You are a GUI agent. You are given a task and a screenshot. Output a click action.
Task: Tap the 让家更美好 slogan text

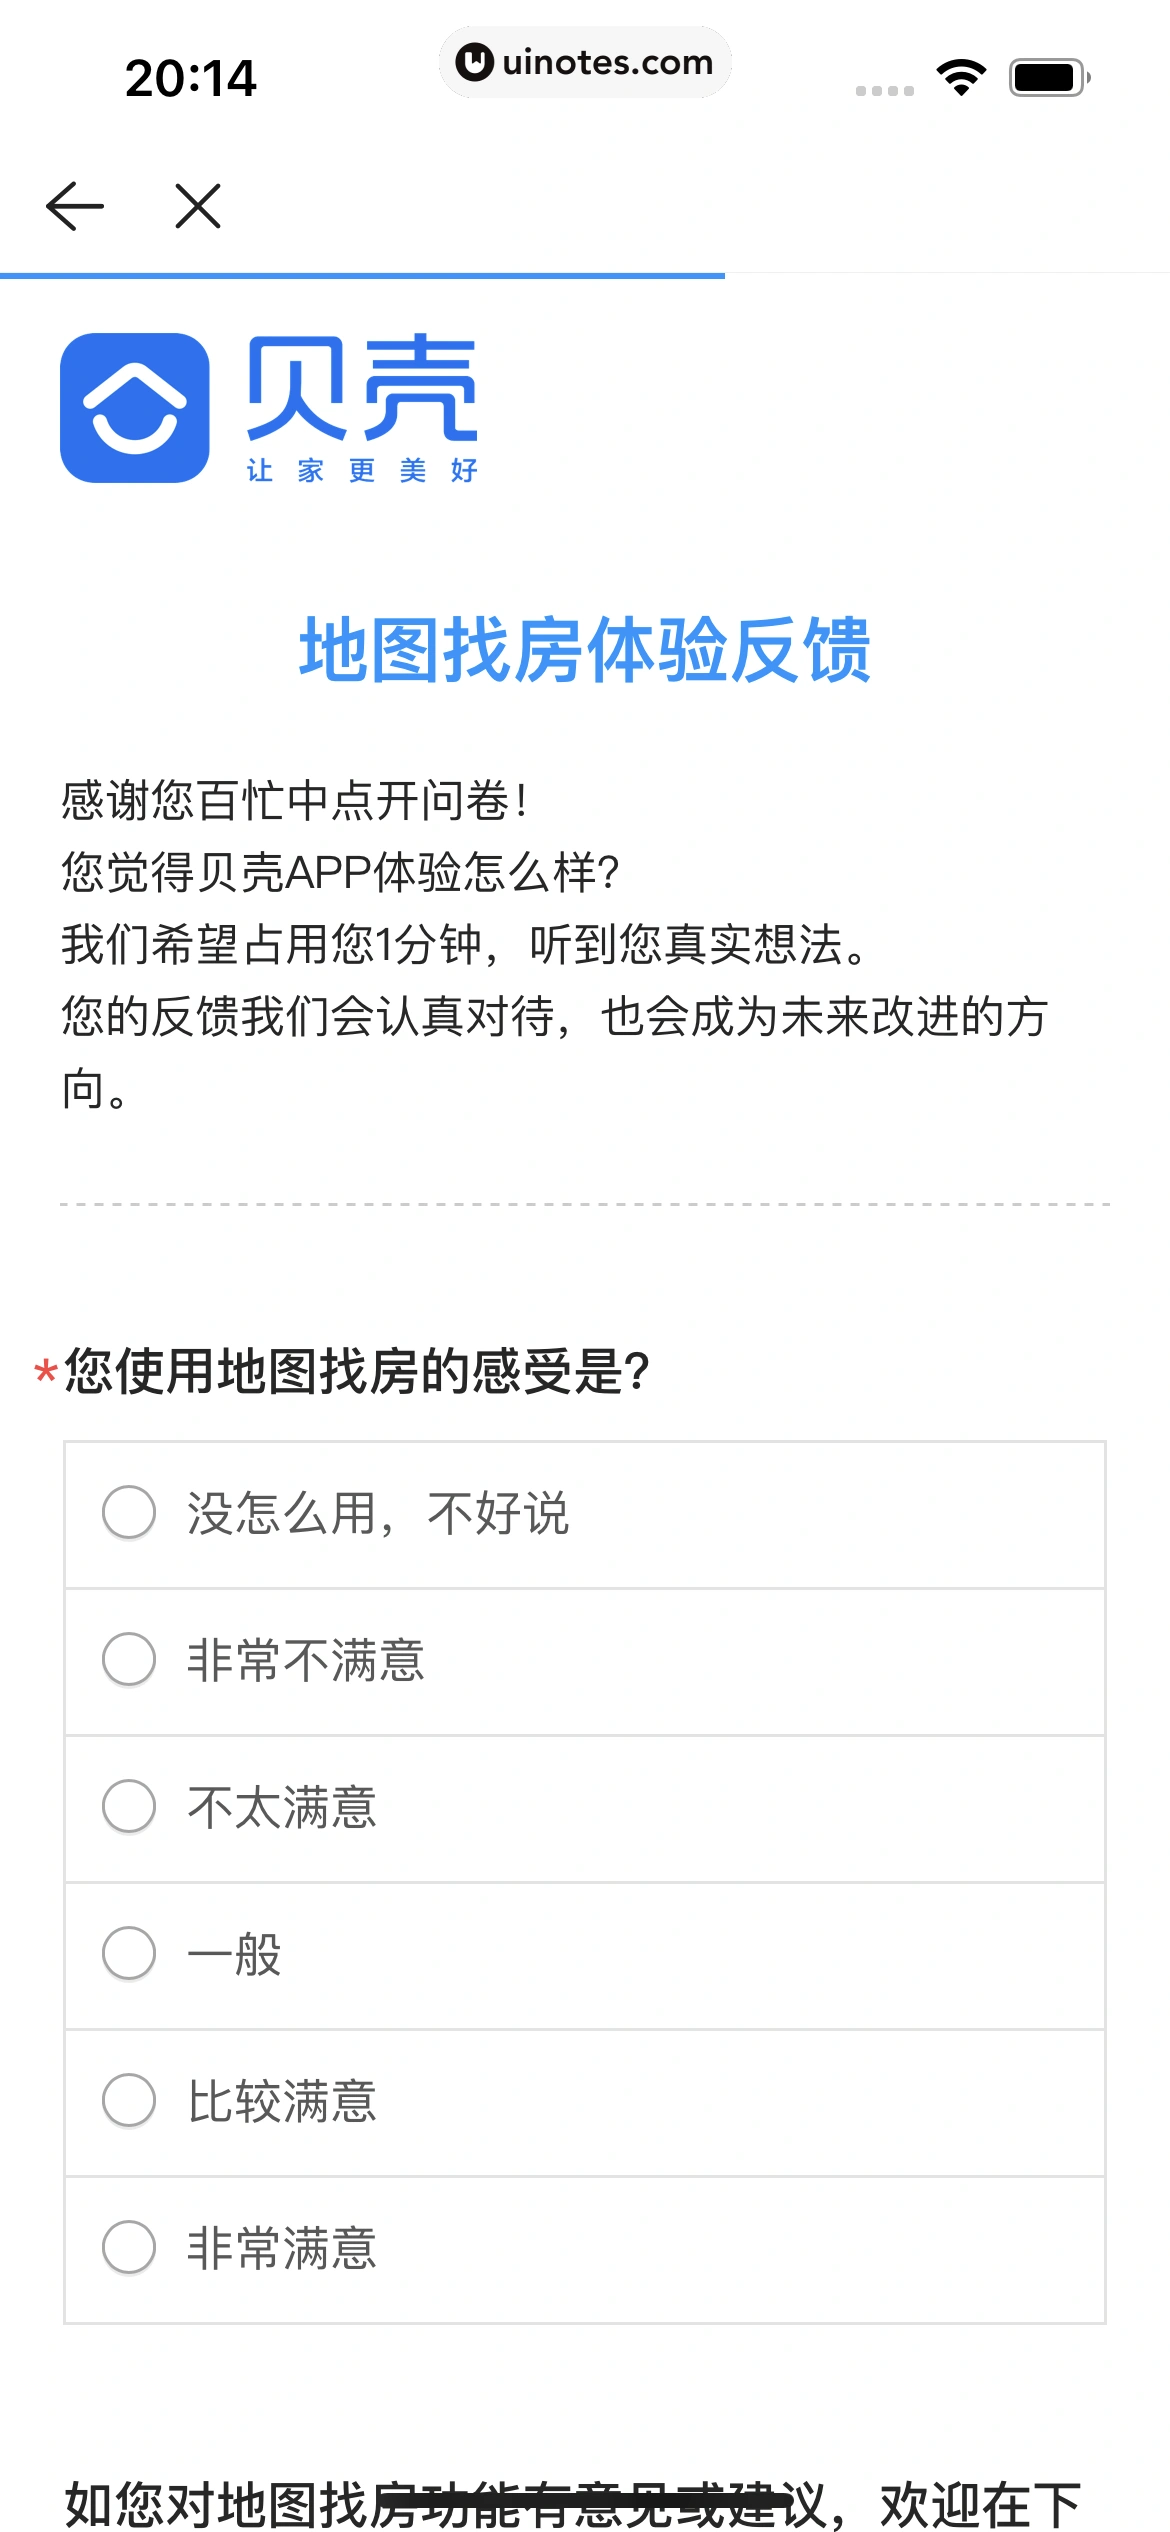[362, 470]
